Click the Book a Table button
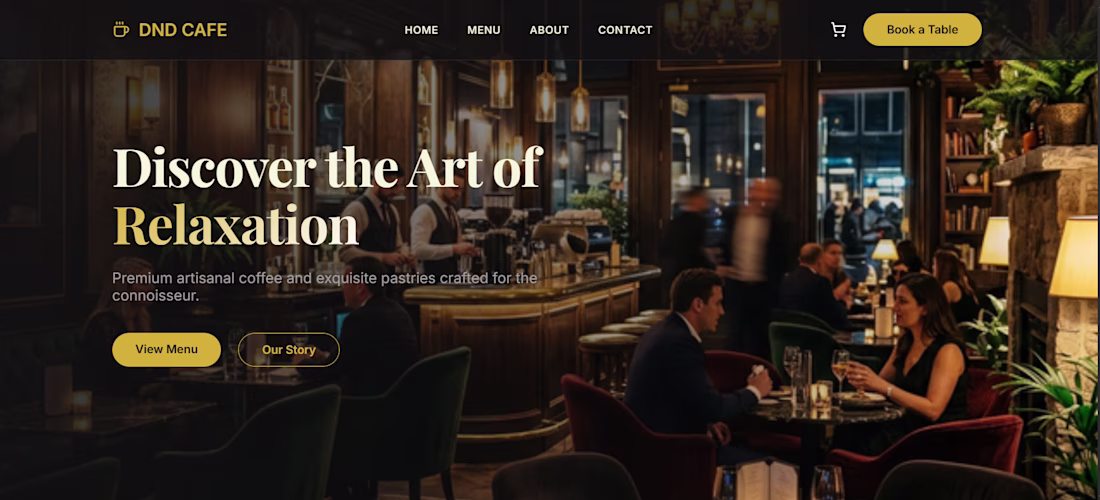 click(x=922, y=29)
